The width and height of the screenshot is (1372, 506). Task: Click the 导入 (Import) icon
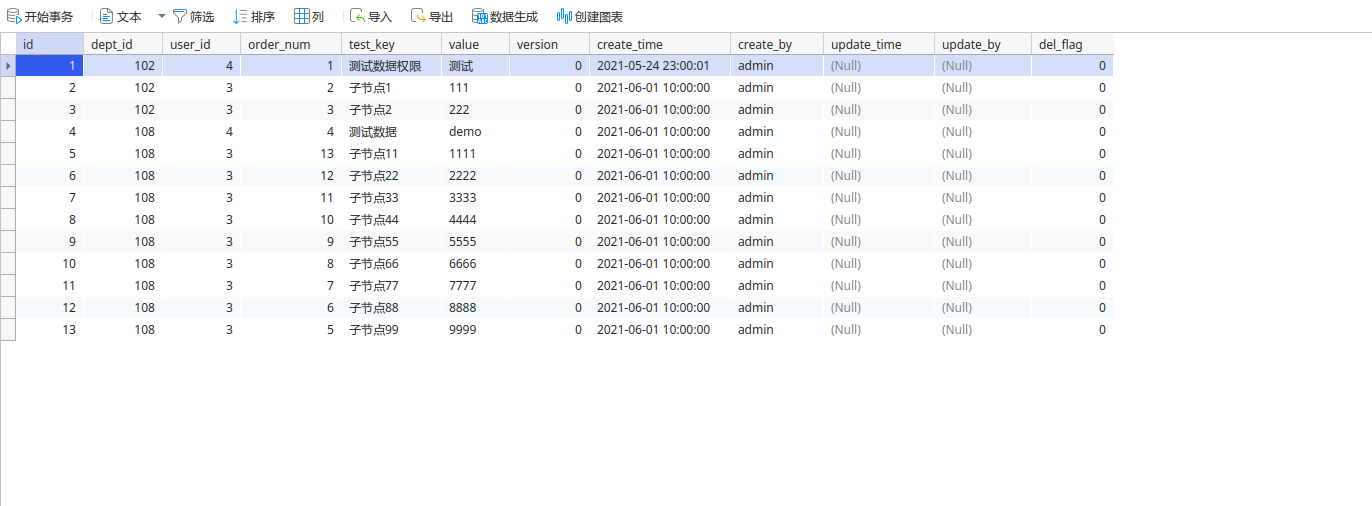coord(357,17)
